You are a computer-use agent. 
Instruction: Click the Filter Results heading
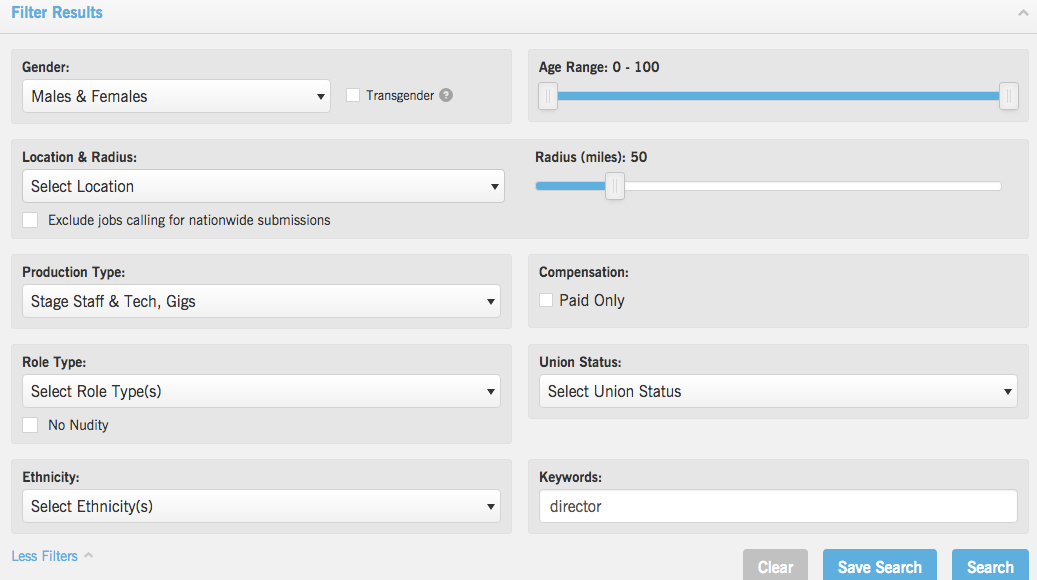pyautogui.click(x=57, y=13)
